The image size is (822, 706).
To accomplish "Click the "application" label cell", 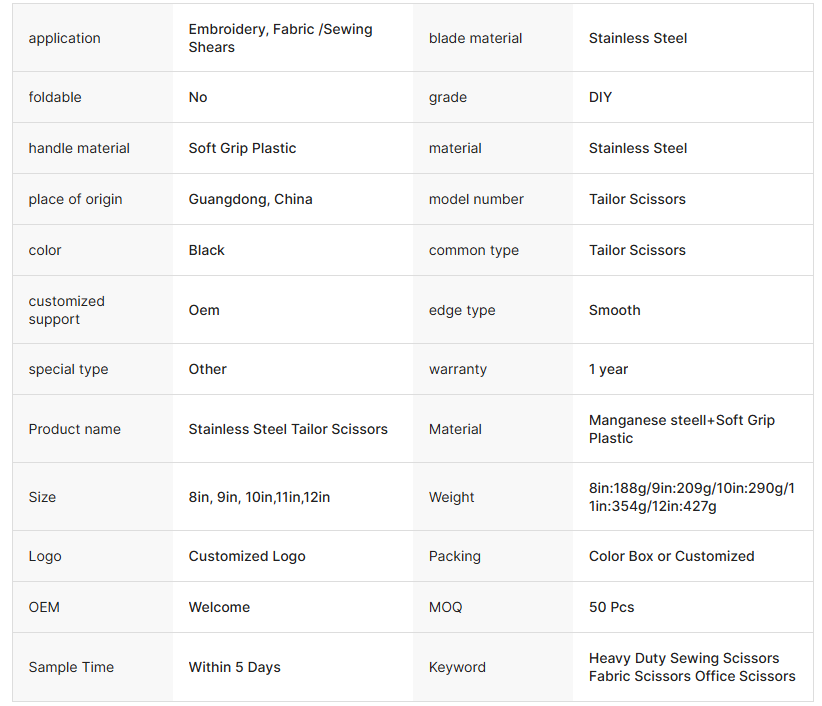I will (64, 38).
